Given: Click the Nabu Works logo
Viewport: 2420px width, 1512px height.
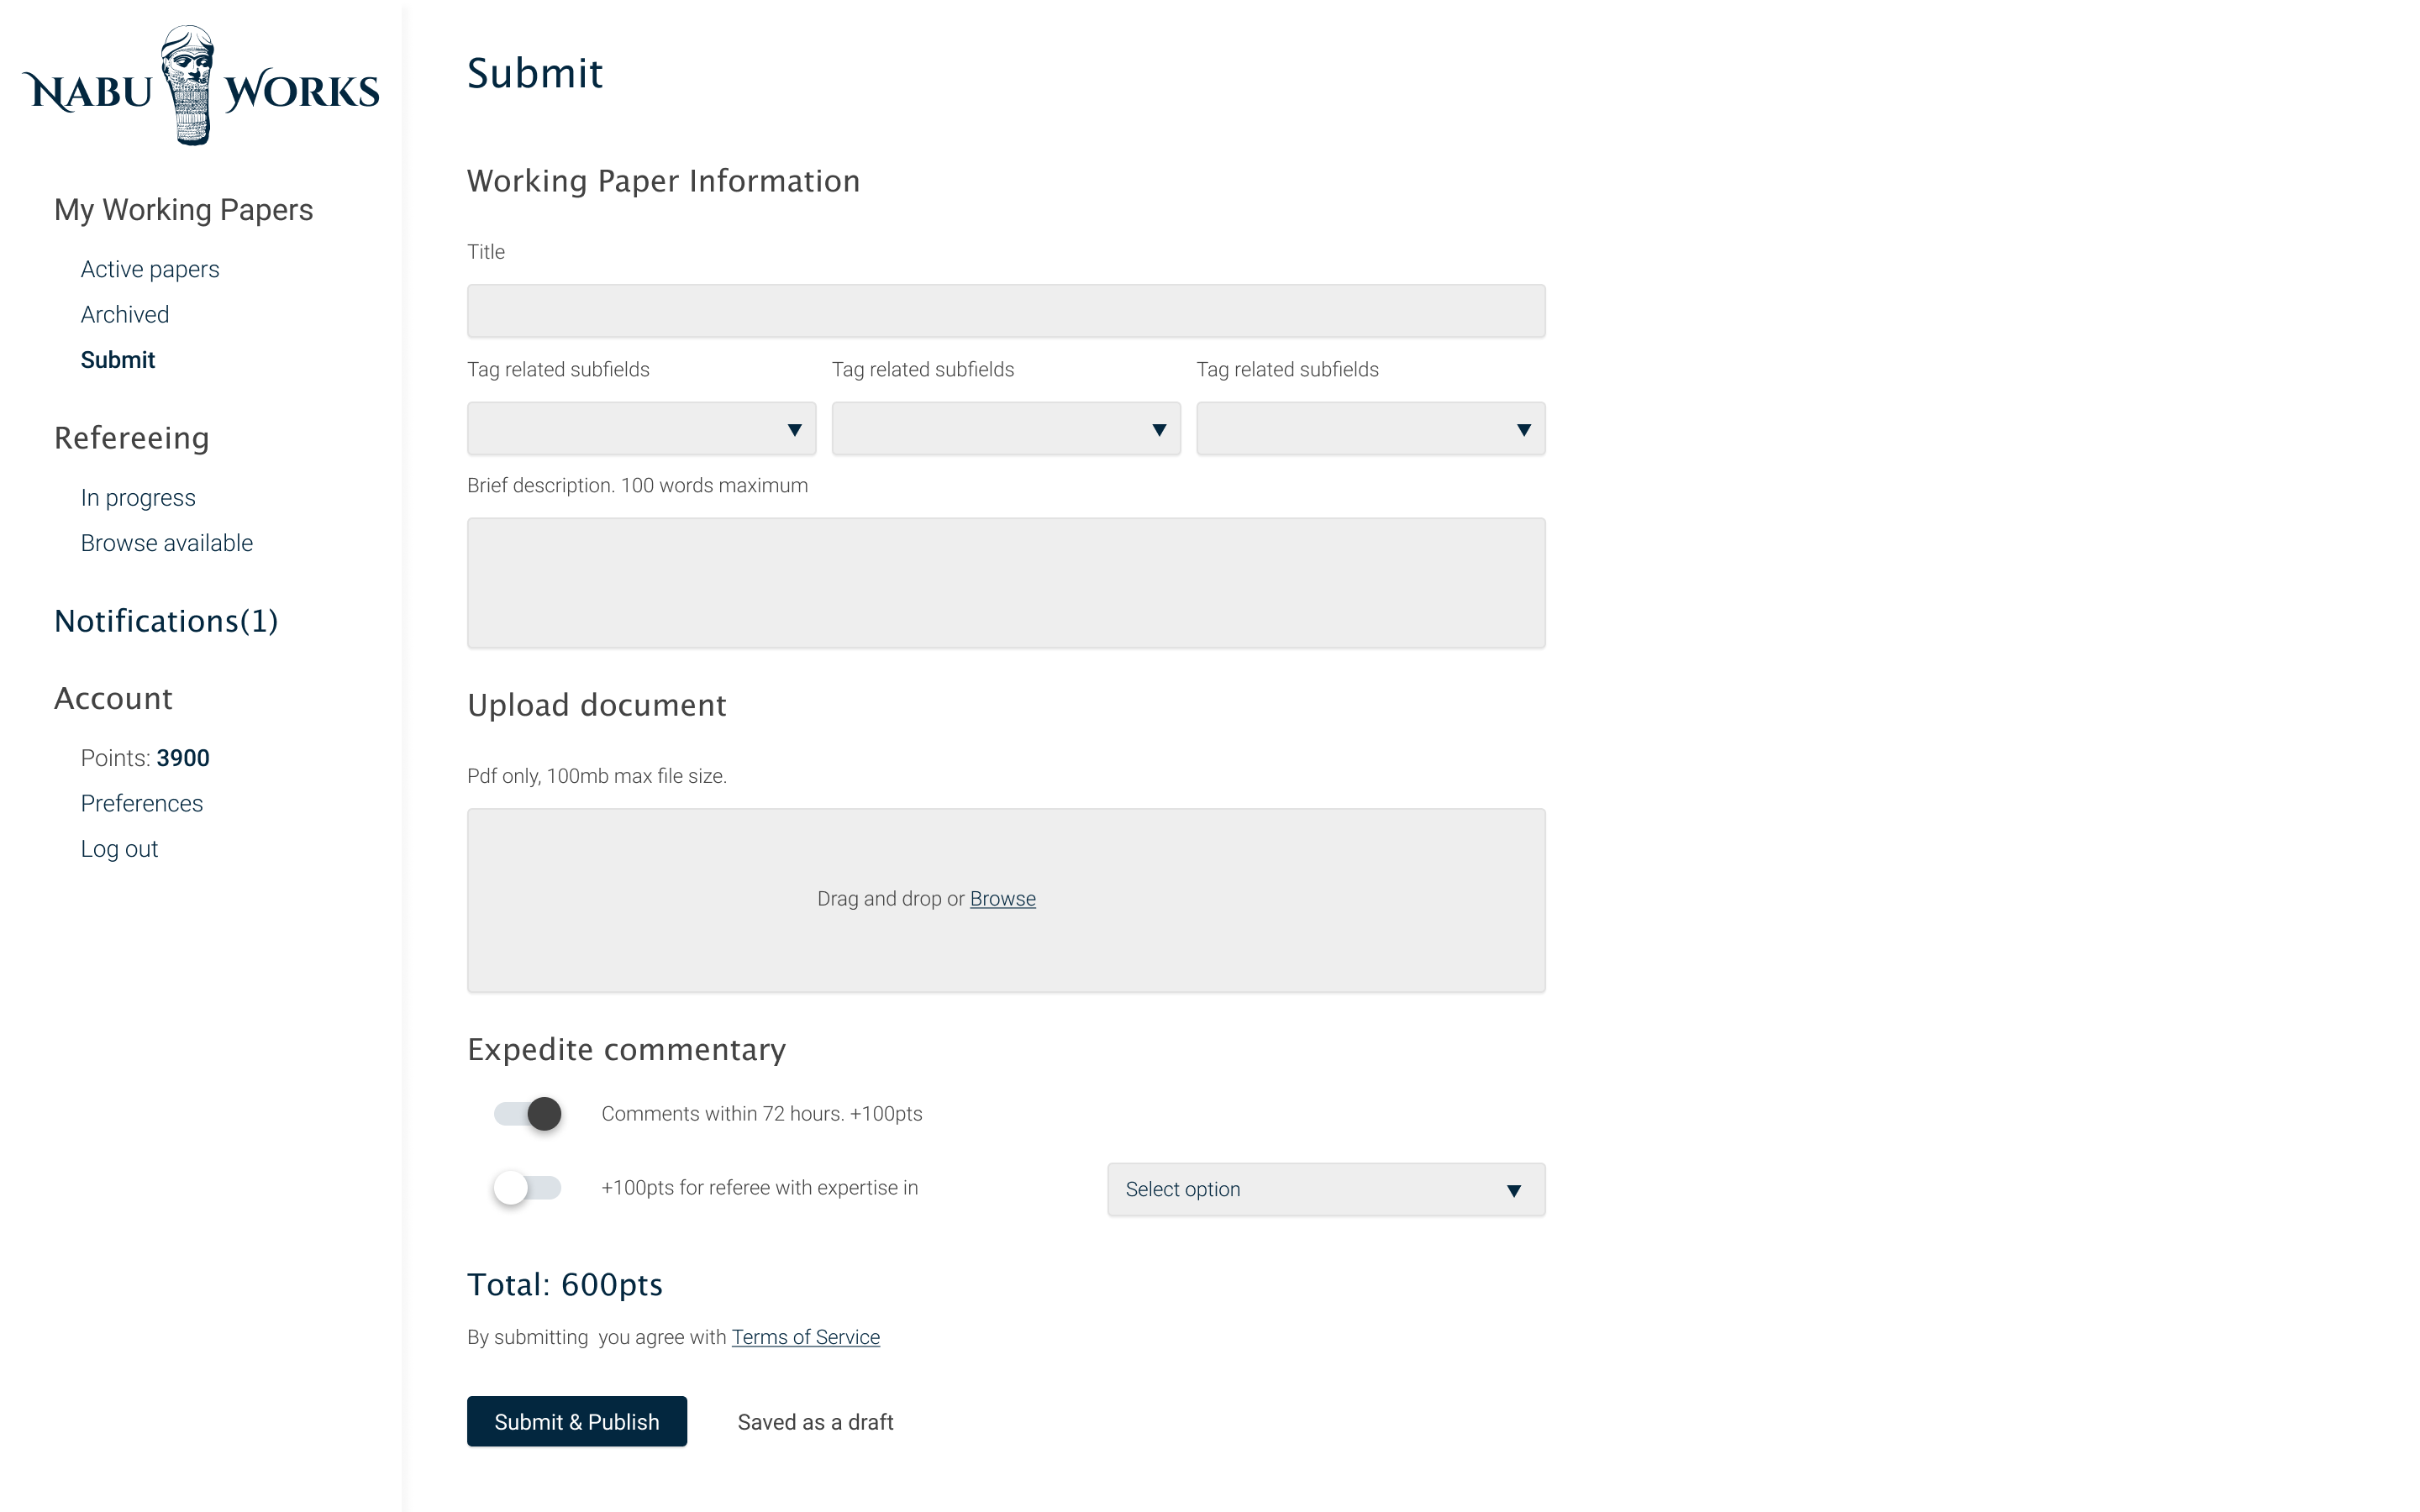Looking at the screenshot, I should 201,86.
